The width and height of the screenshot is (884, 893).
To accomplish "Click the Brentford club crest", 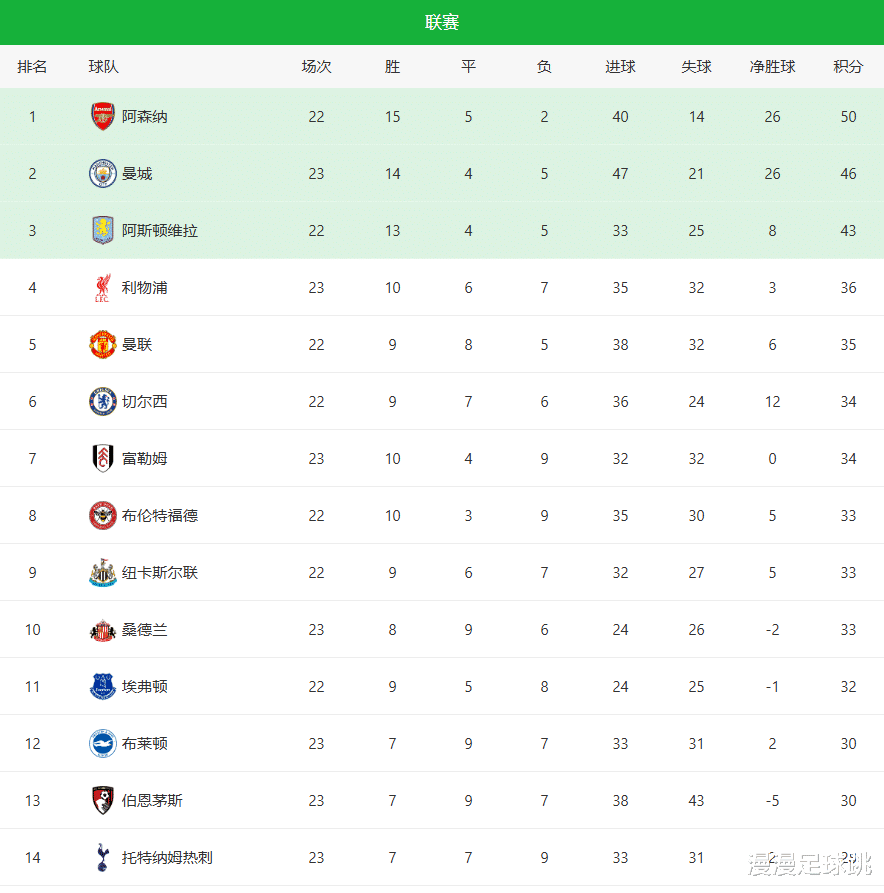I will [x=102, y=516].
